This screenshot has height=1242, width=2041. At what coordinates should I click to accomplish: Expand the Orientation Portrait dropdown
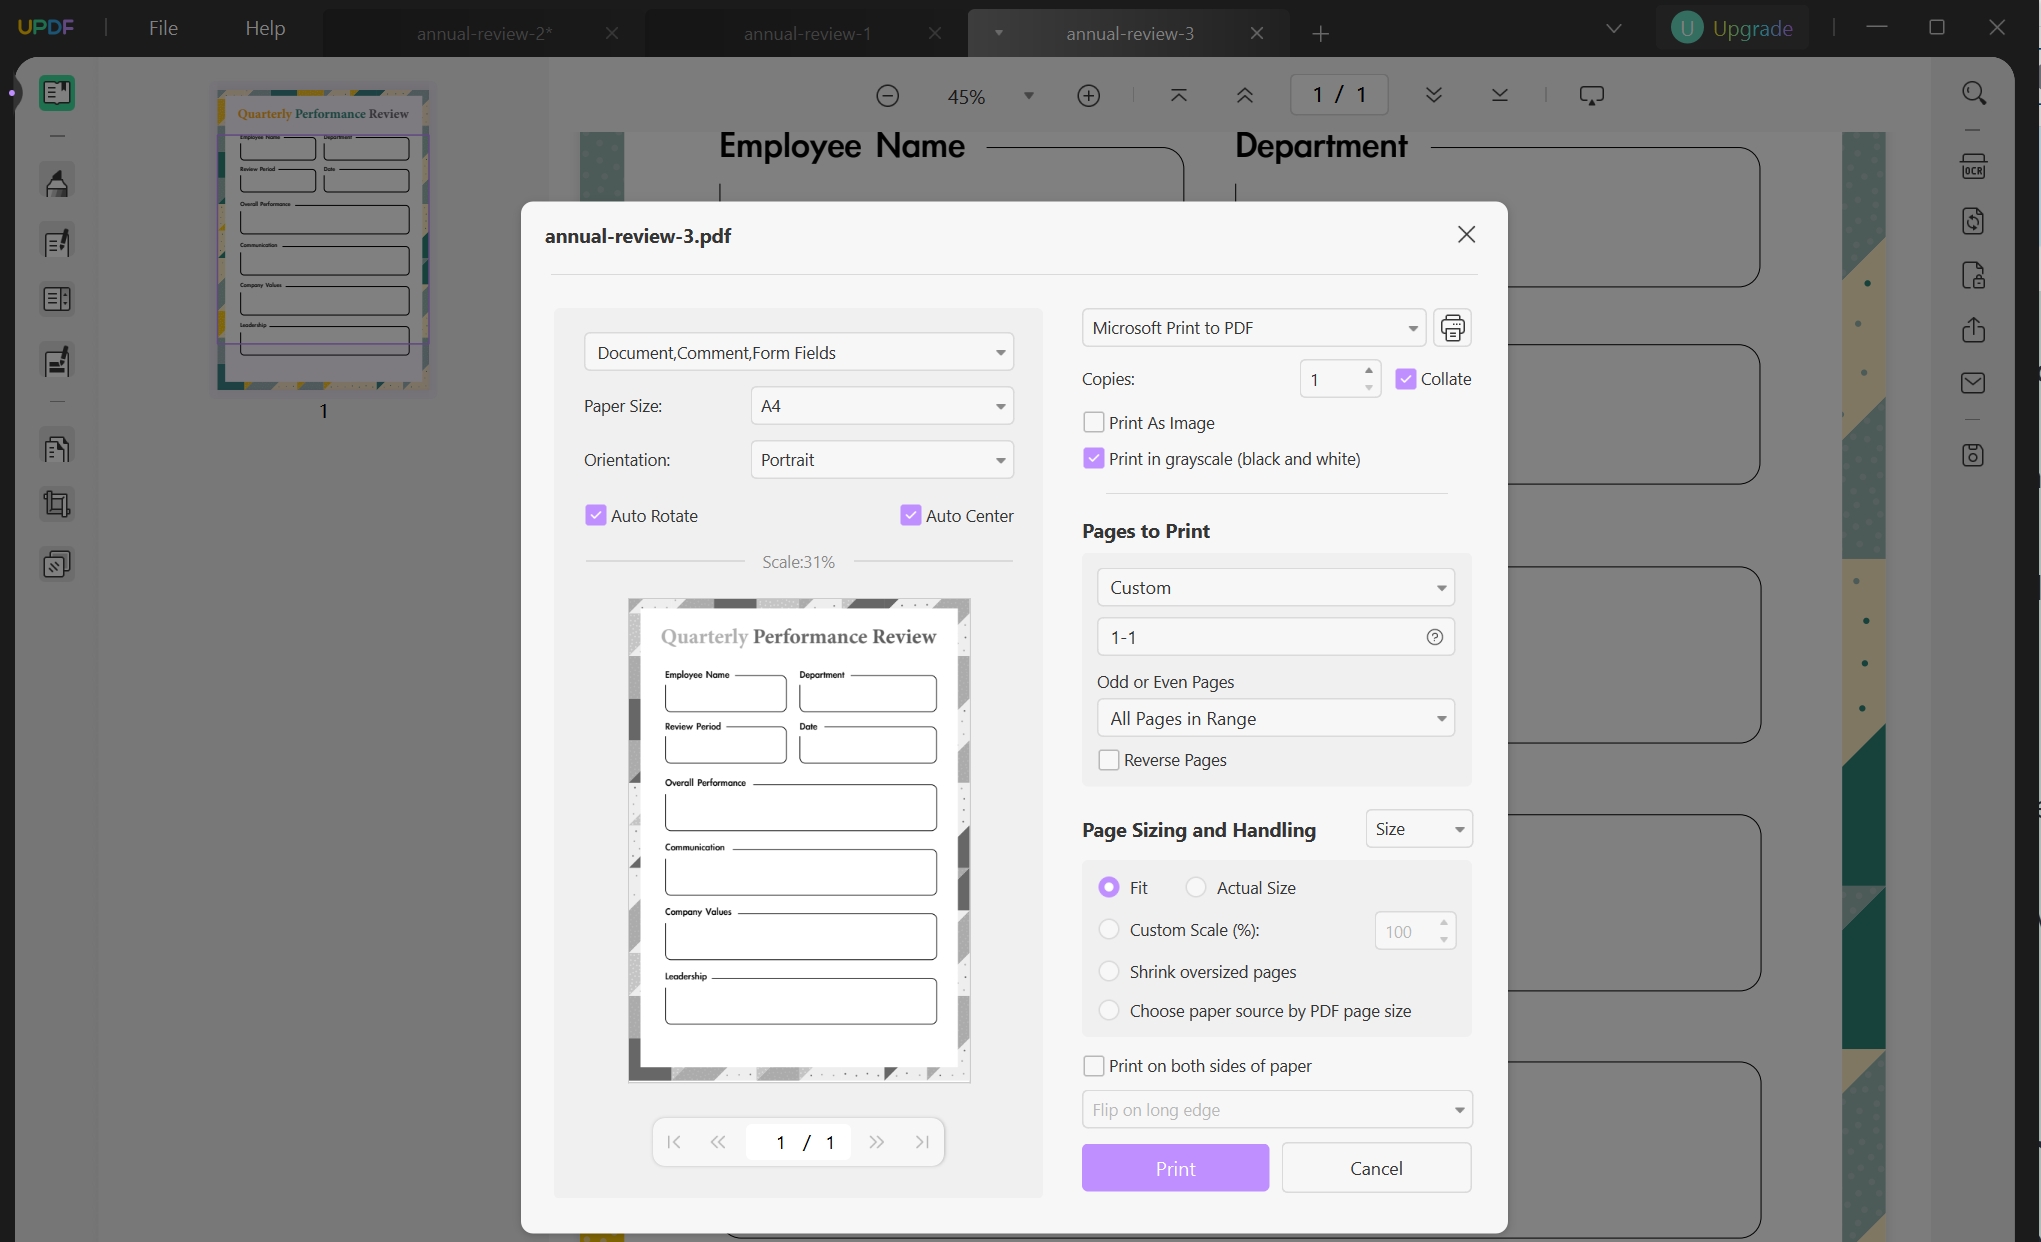(881, 460)
